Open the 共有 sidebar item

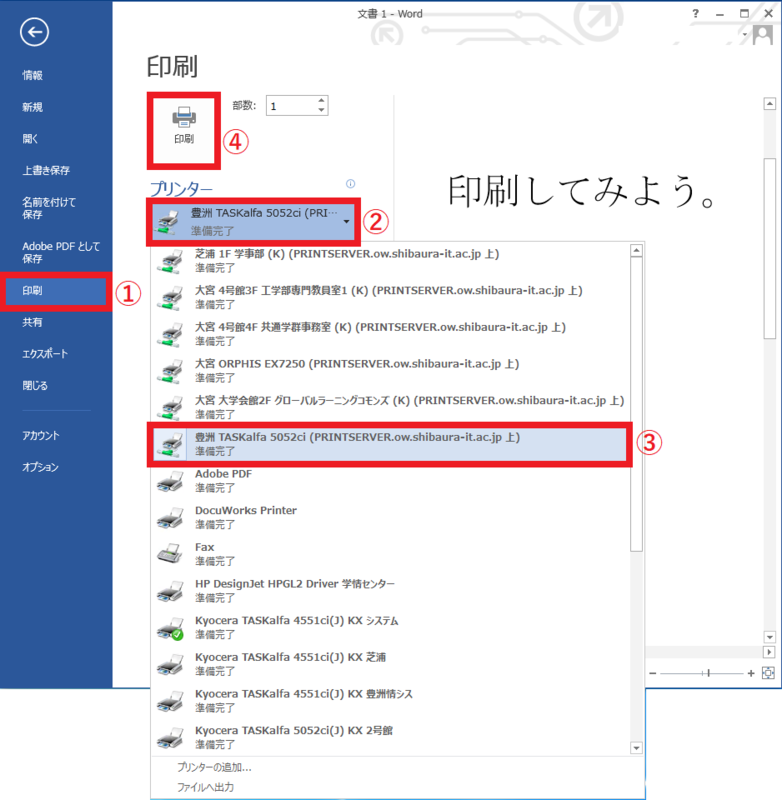32,322
